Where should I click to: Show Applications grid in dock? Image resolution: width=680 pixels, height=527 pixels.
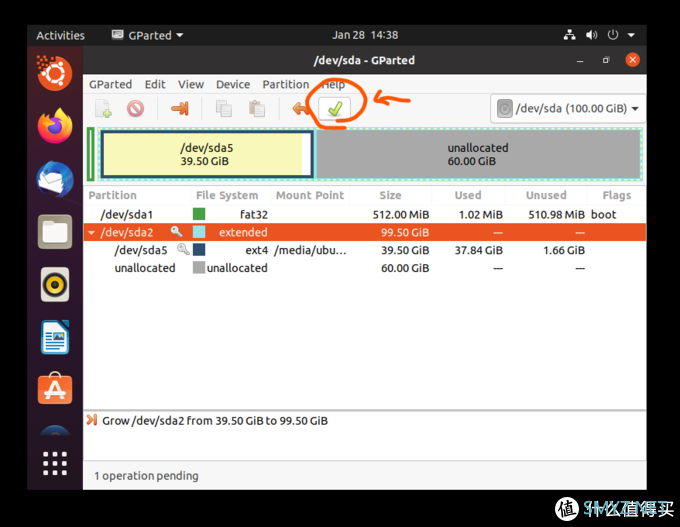(x=55, y=463)
